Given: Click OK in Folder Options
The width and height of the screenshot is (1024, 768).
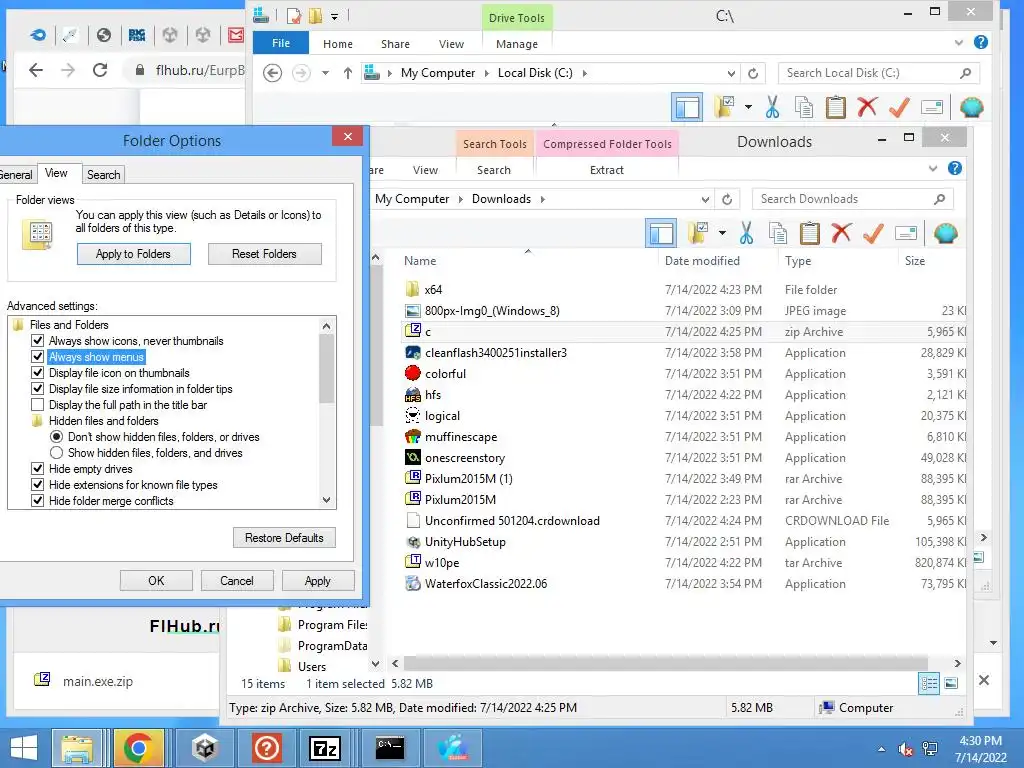Looking at the screenshot, I should (x=156, y=581).
